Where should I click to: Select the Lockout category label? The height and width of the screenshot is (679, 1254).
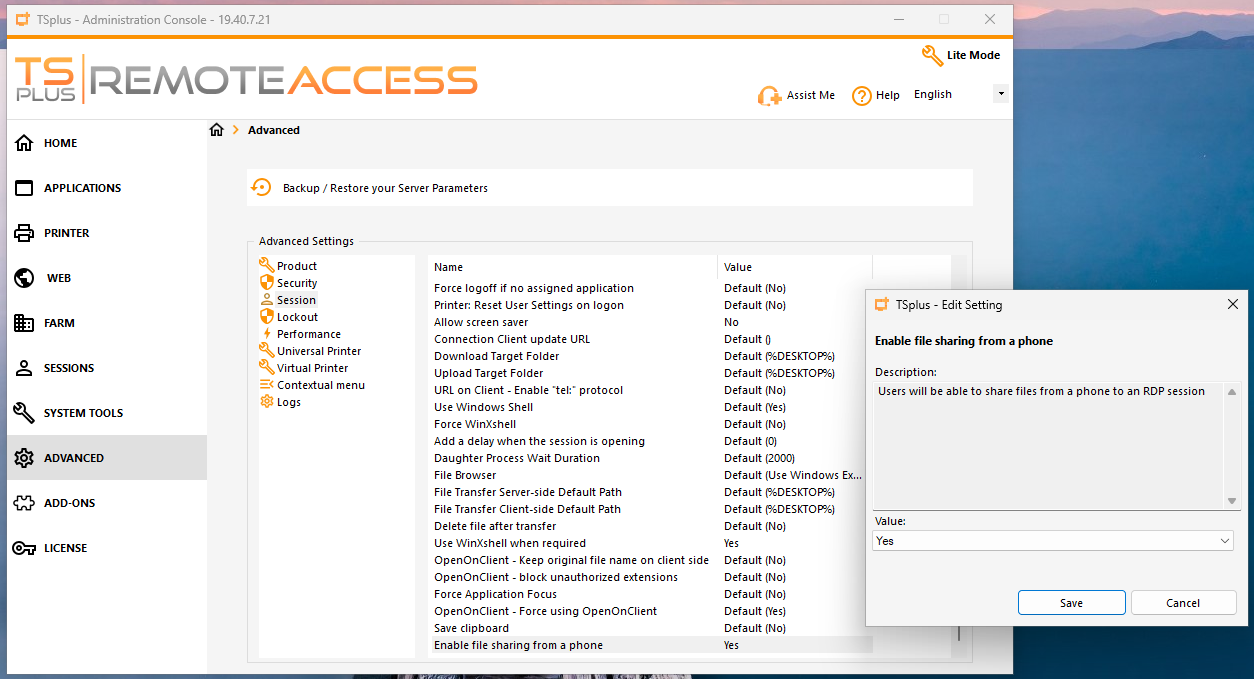pyautogui.click(x=297, y=317)
